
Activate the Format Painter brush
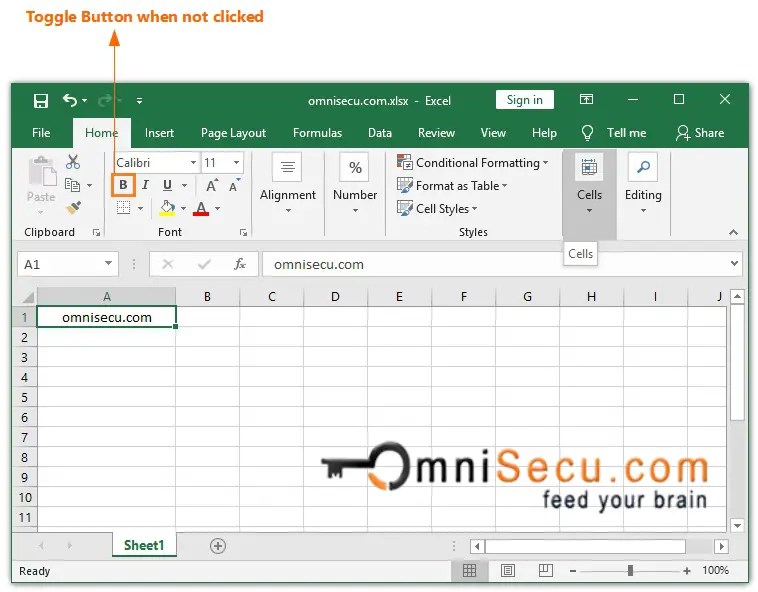[x=73, y=207]
